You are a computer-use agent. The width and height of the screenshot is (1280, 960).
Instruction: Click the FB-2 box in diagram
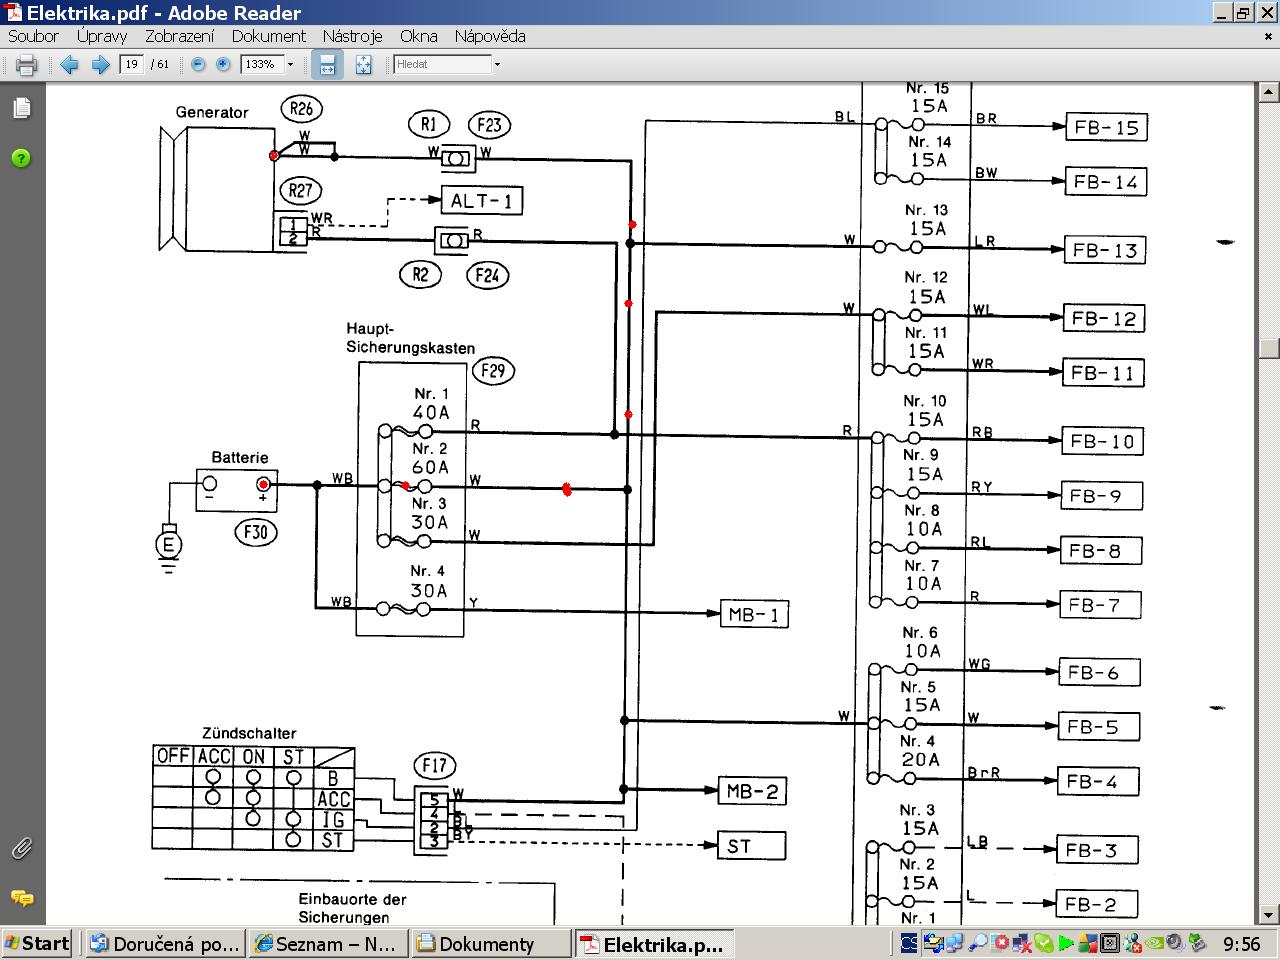coord(1096,905)
